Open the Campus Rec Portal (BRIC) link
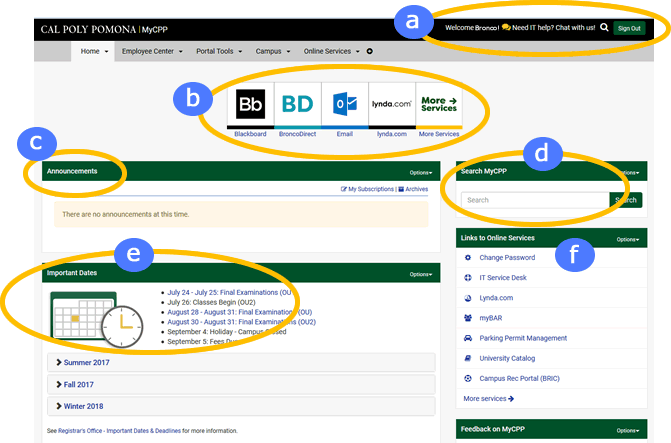671x443 pixels. click(520, 378)
